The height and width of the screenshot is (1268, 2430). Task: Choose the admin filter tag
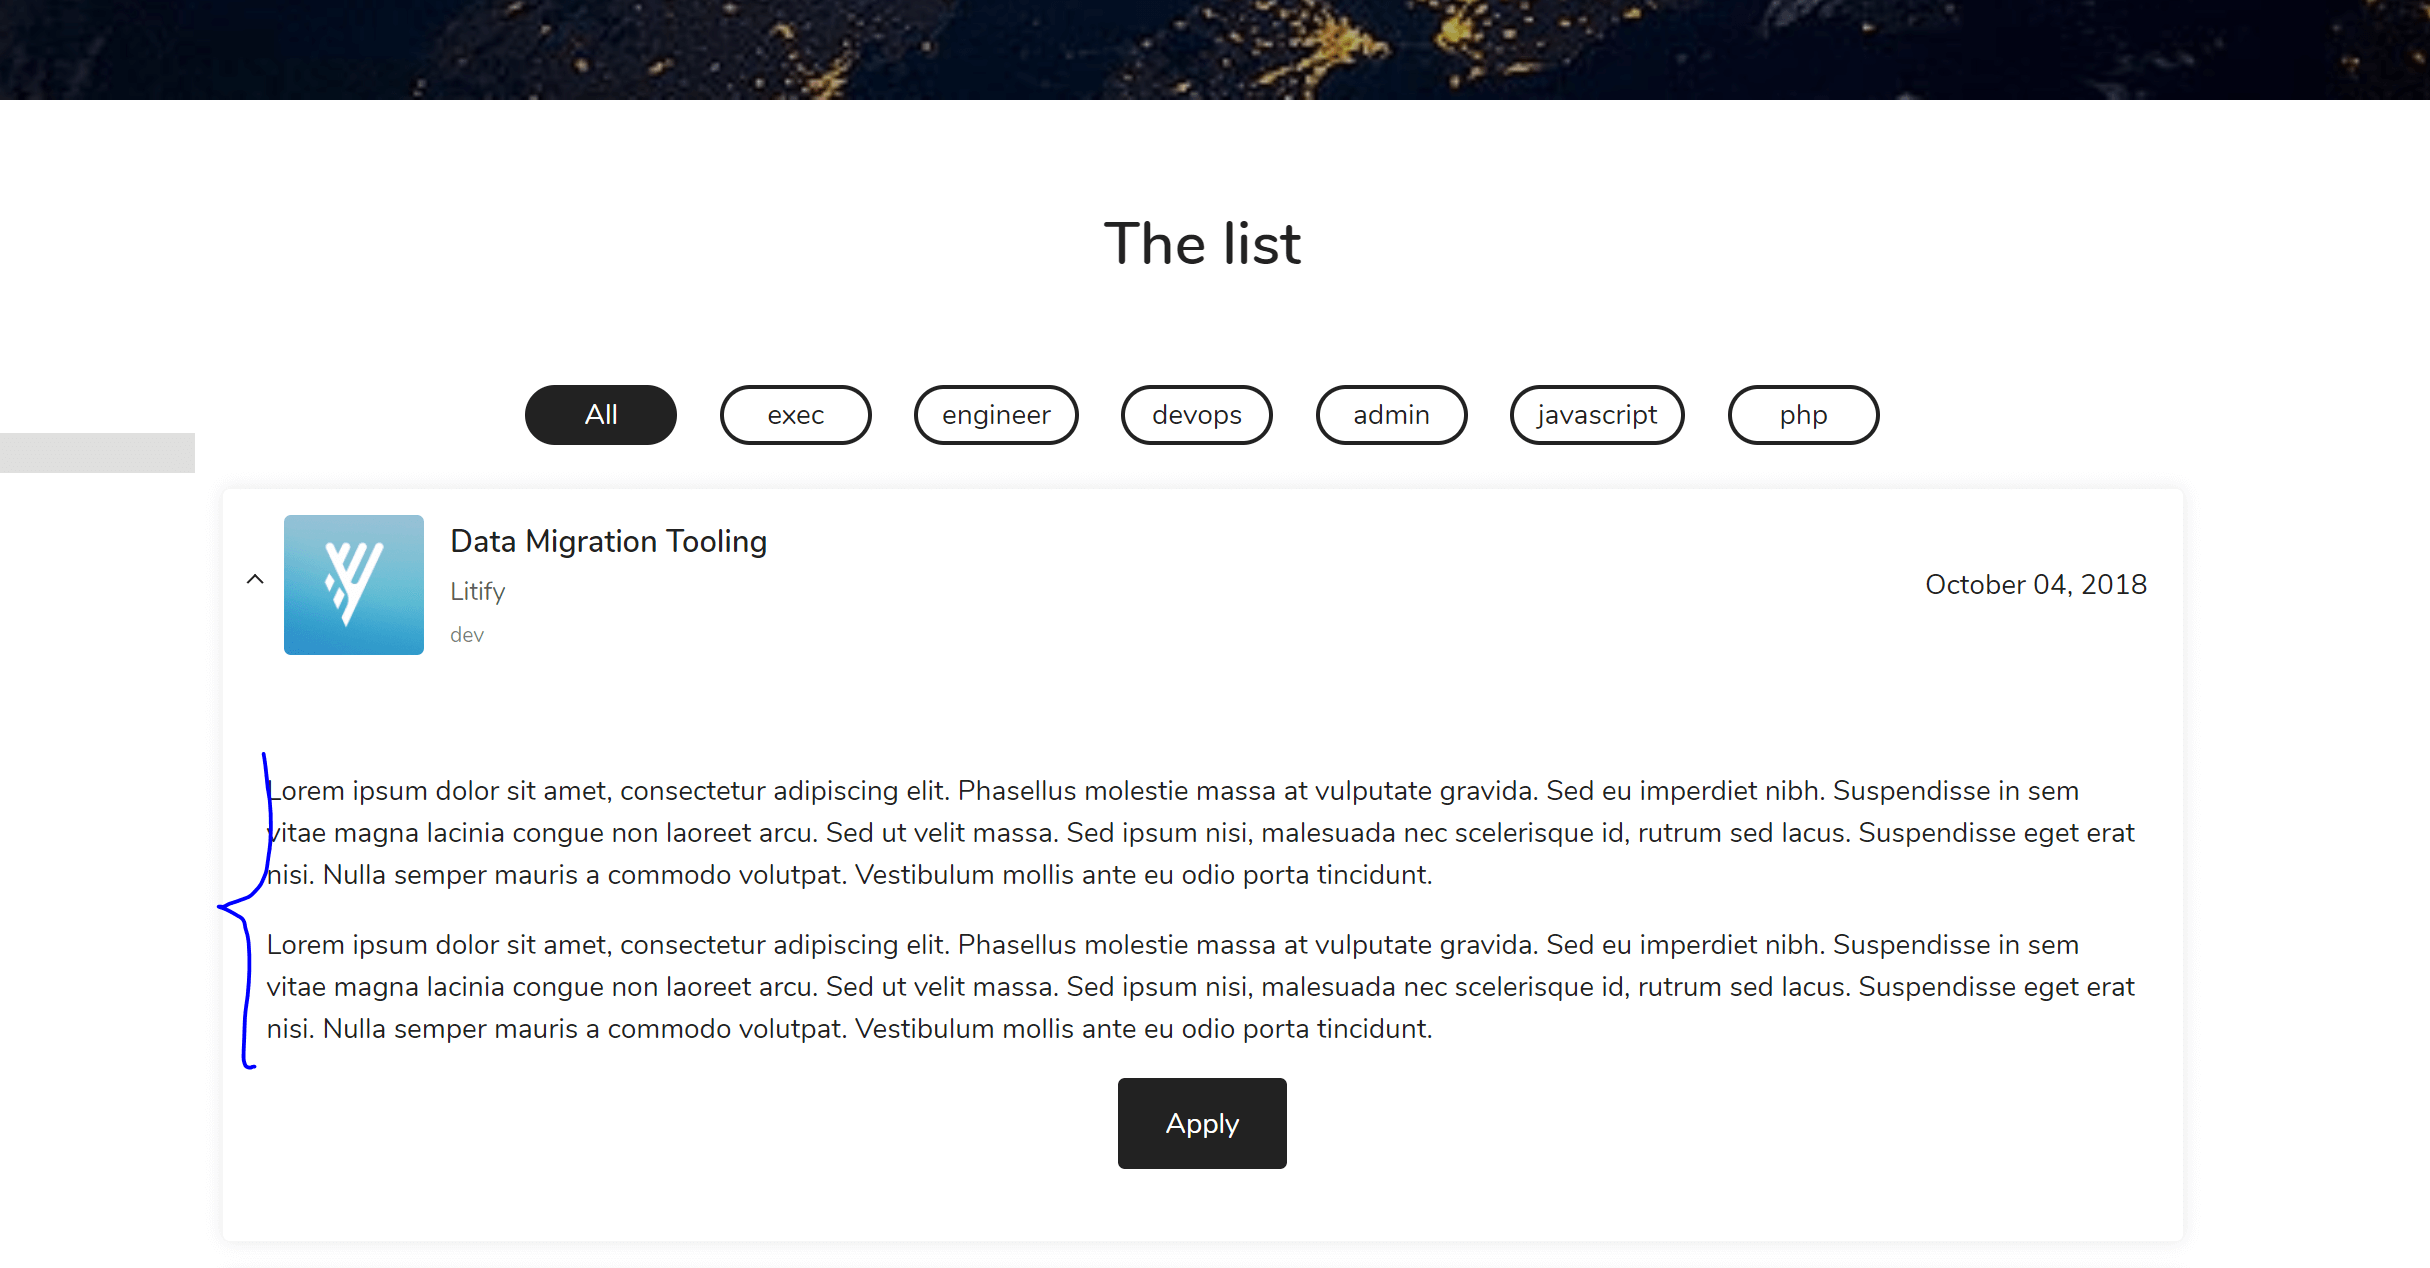click(1392, 415)
